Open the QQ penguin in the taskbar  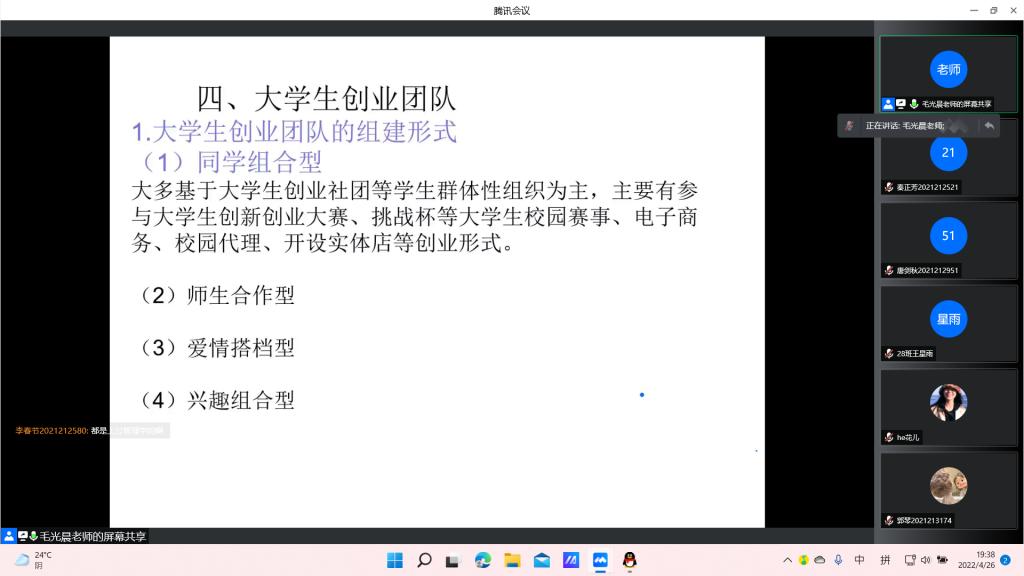pos(629,560)
